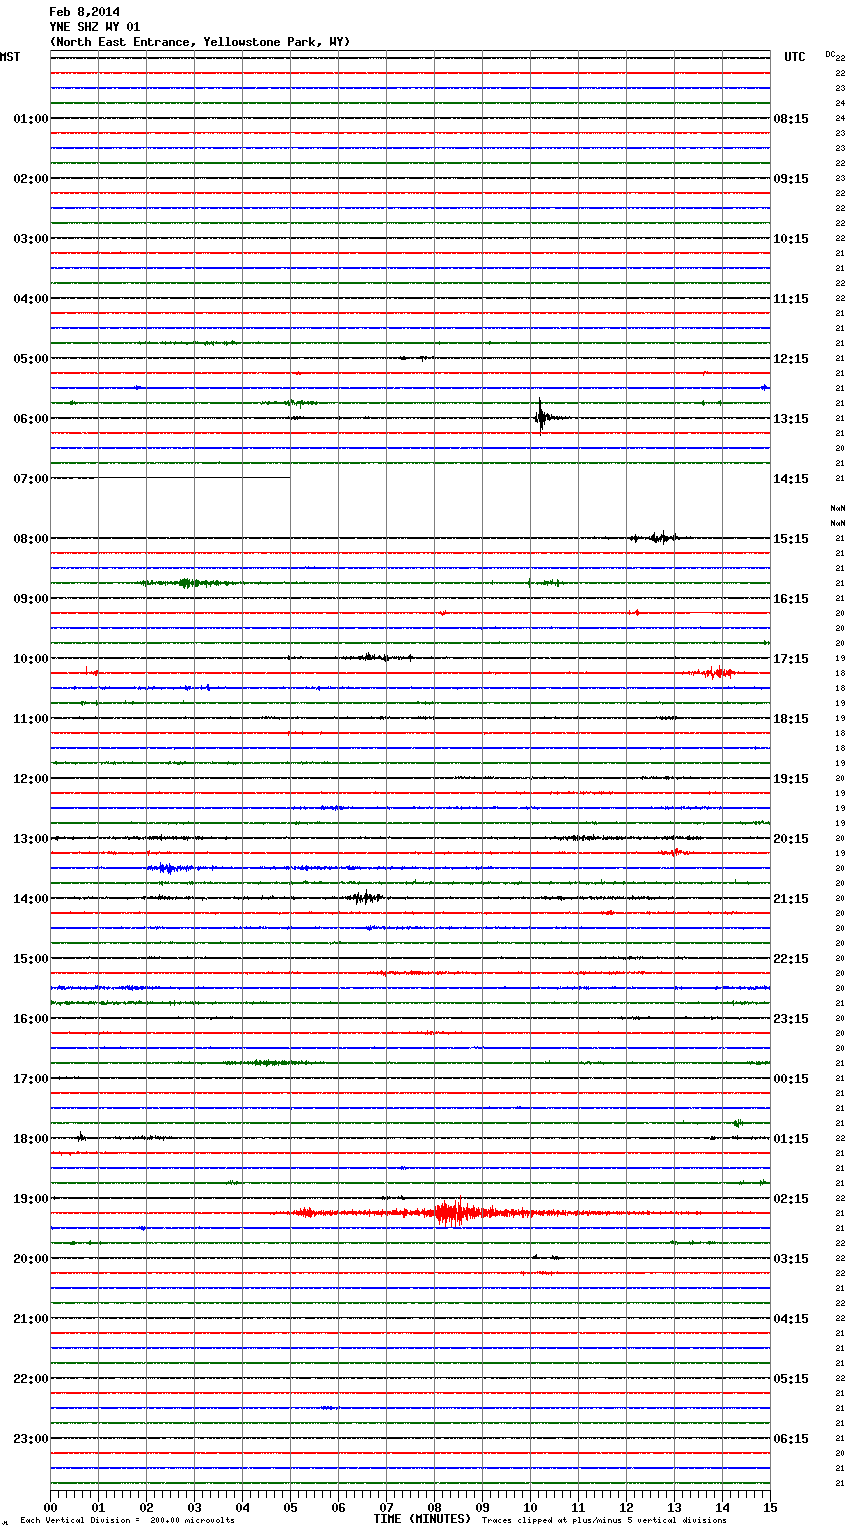Click the '15' minute label on bottom axis
Screen dimensions: 850x1534
pos(770,1507)
